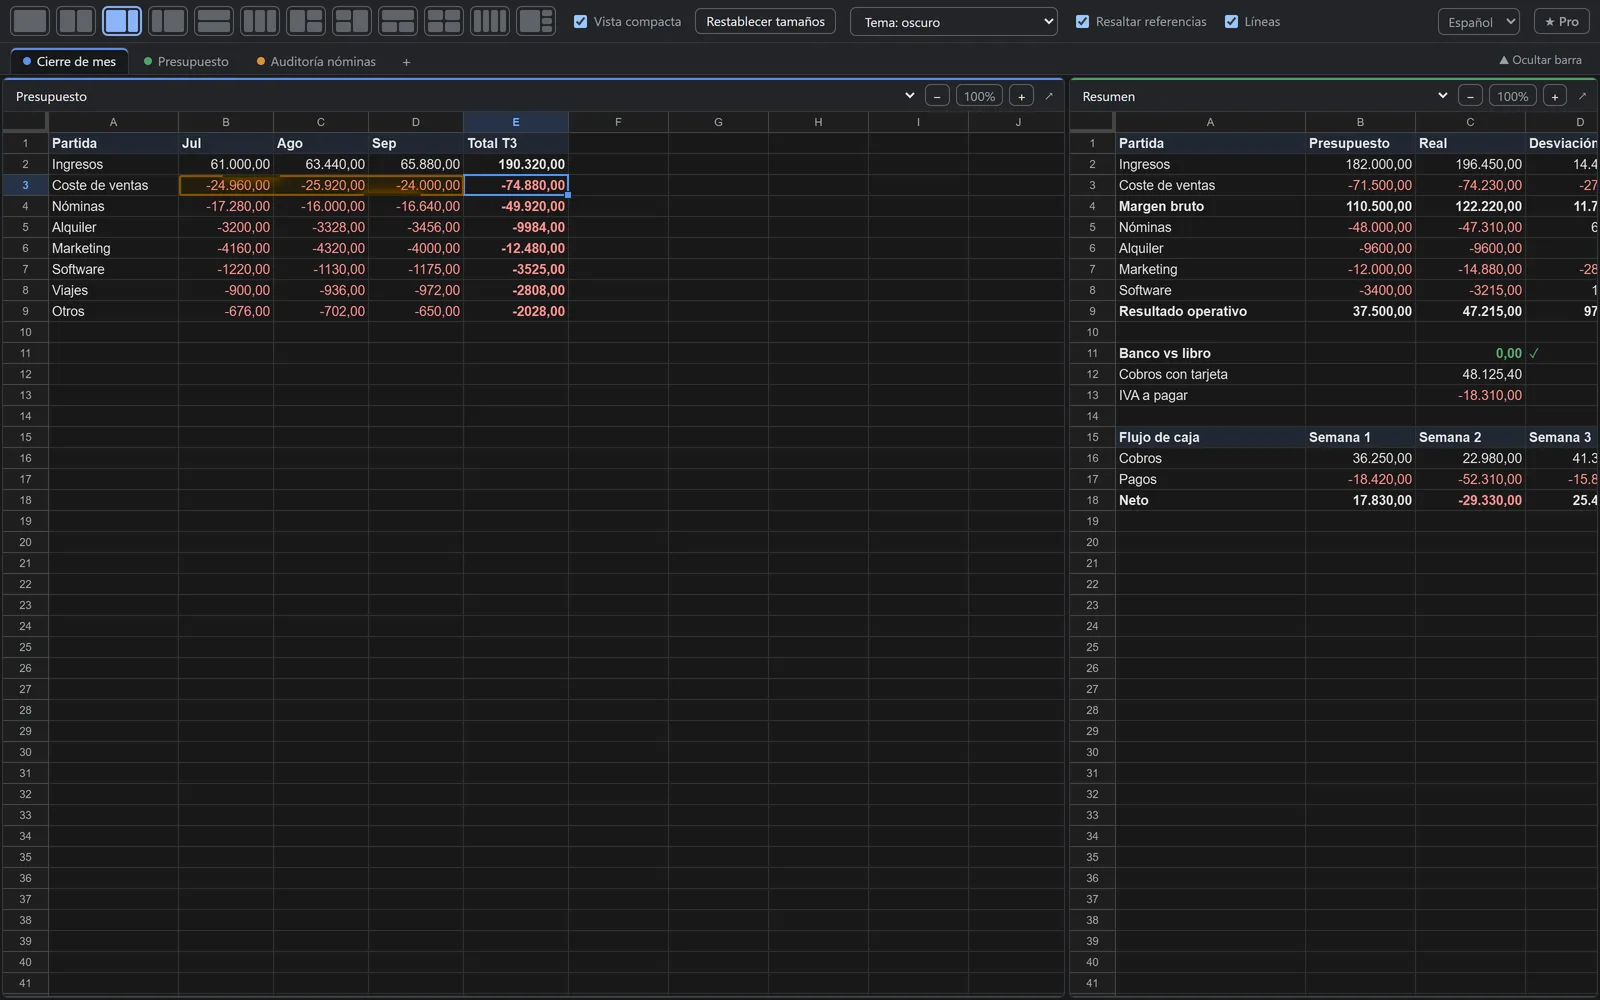Zoom out the Resumen pane
Image resolution: width=1600 pixels, height=1000 pixels.
(x=1470, y=96)
